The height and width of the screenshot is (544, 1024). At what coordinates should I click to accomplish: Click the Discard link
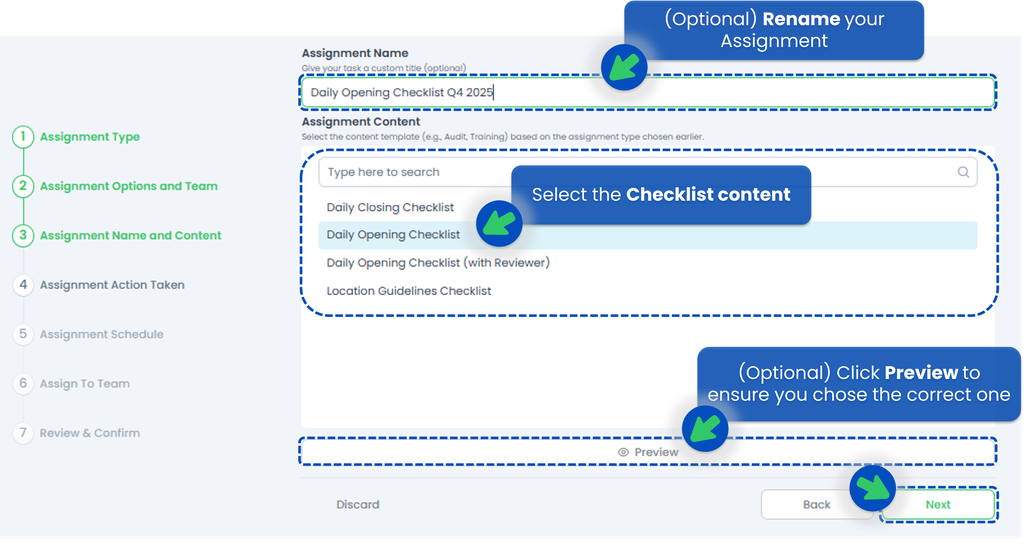coord(358,505)
